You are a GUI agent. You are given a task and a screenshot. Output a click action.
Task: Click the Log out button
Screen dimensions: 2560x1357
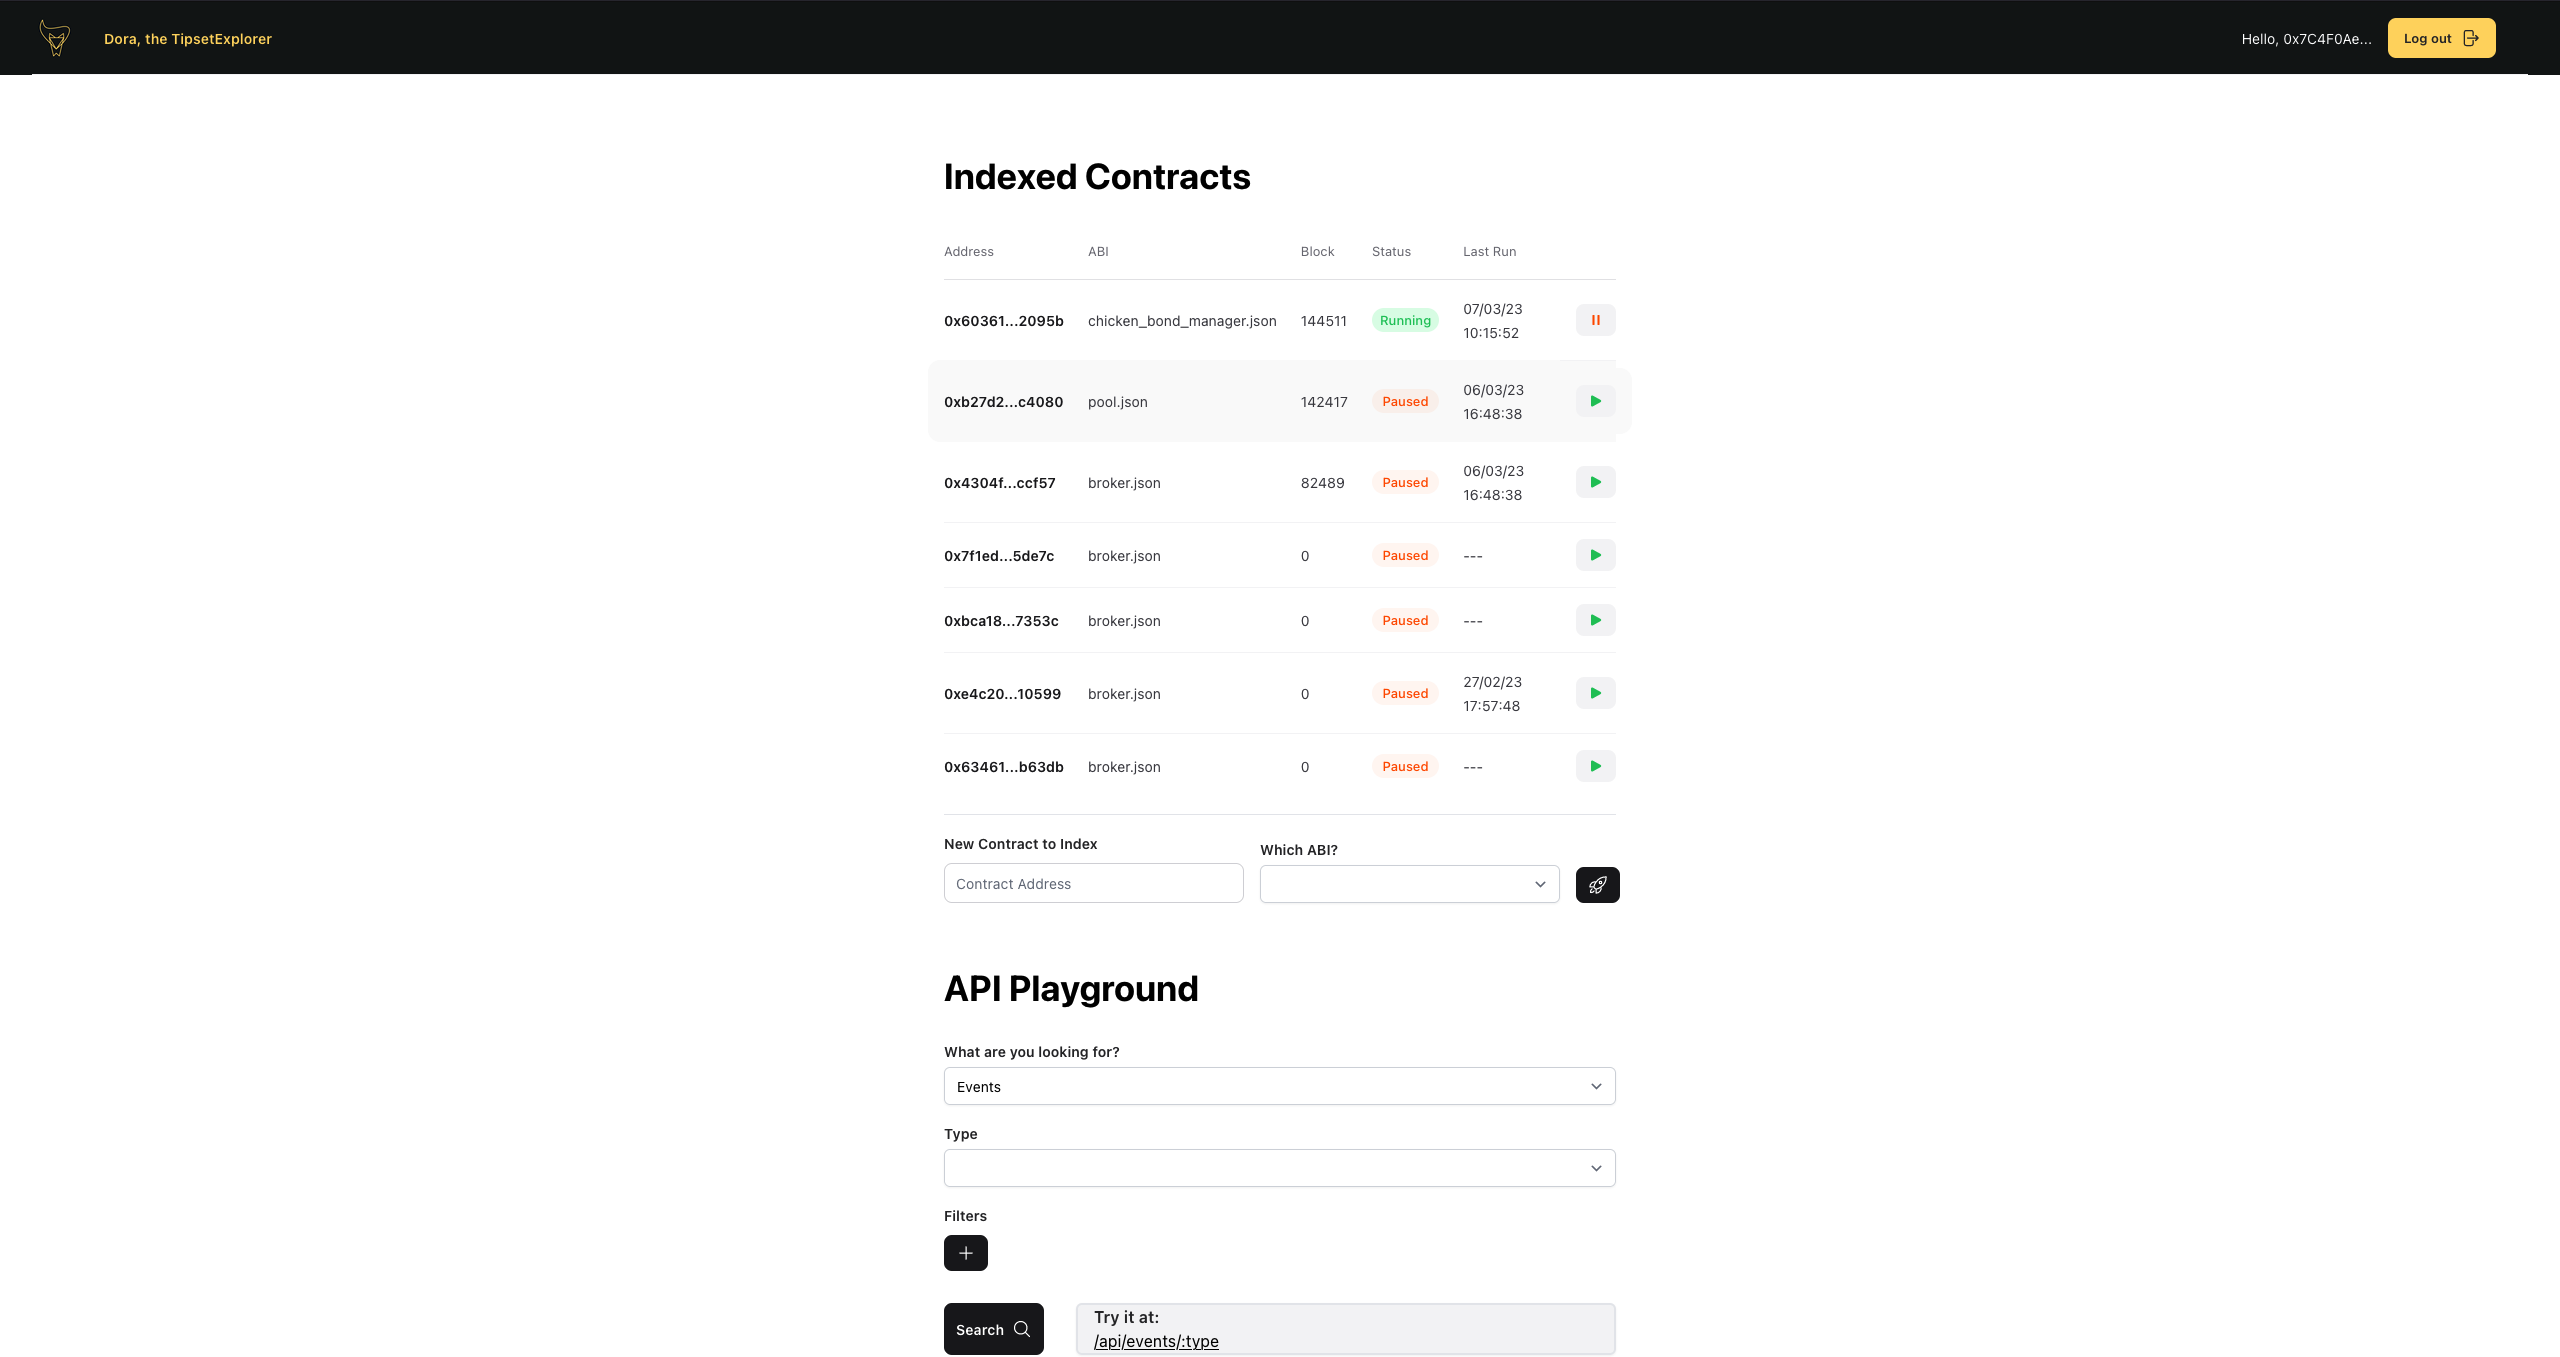(x=2440, y=38)
